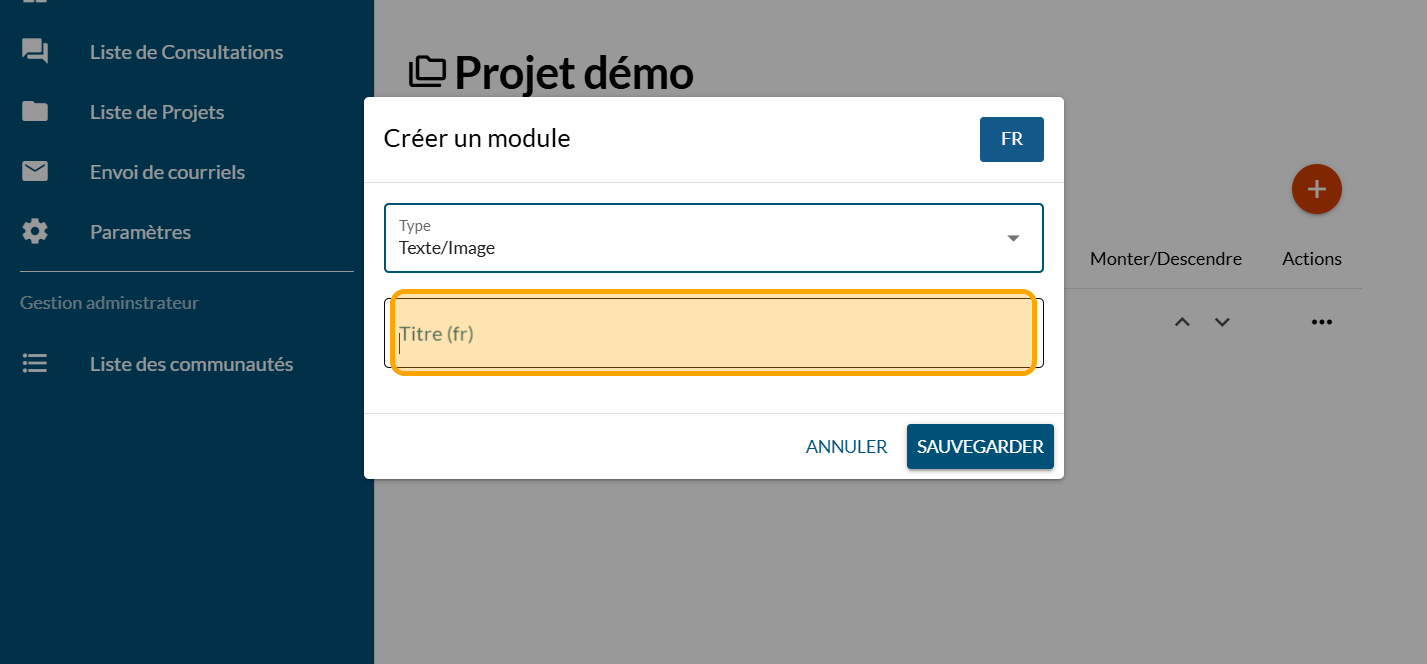This screenshot has height=664, width=1427.
Task: Click ANNULER to cancel module creation
Action: click(846, 447)
